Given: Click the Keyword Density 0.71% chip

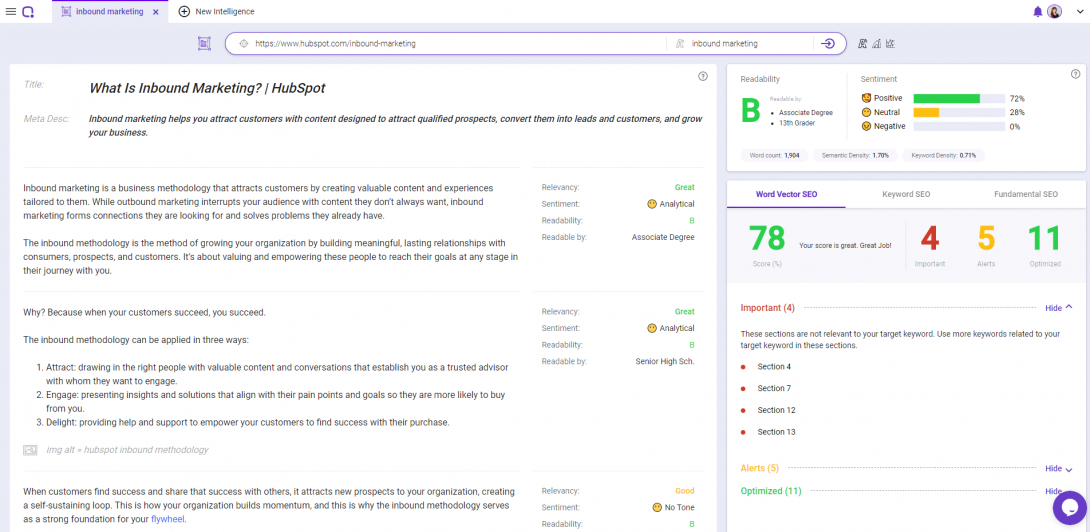Looking at the screenshot, I should click(943, 155).
